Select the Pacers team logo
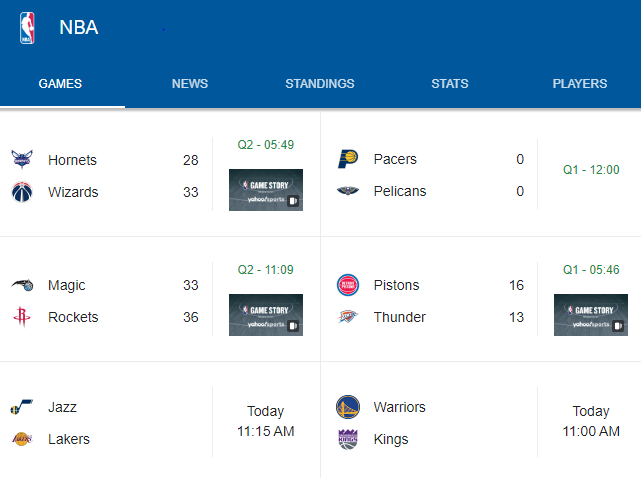The image size is (641, 478). click(x=348, y=159)
